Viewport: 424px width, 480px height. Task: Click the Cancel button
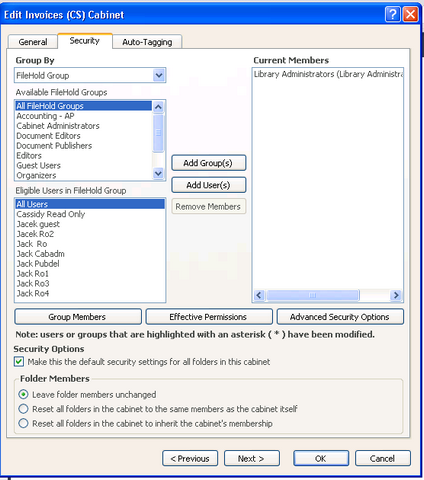pos(383,459)
